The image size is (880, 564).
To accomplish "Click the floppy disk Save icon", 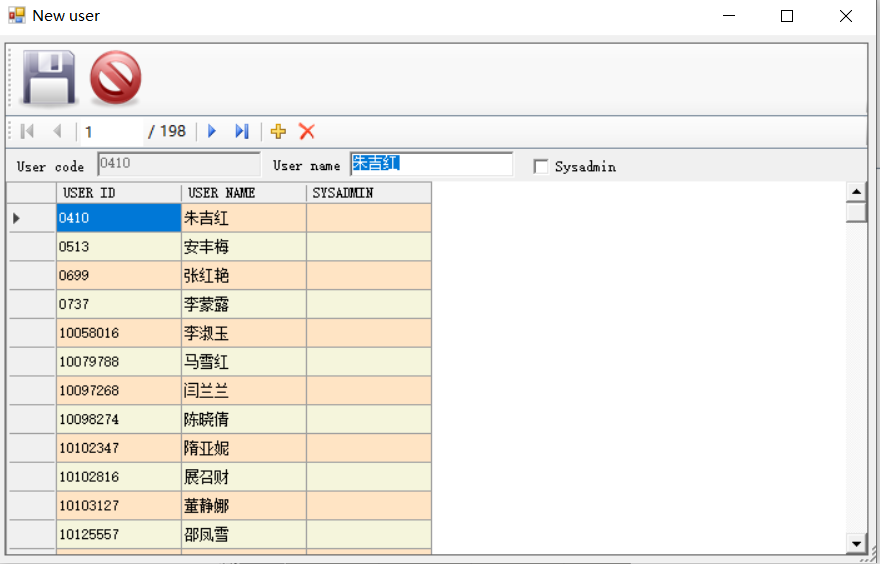I will coord(49,77).
